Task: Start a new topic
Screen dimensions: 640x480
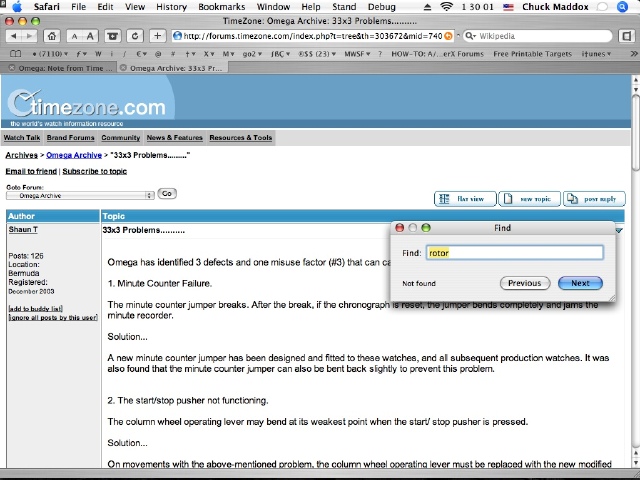Action: click(x=529, y=199)
